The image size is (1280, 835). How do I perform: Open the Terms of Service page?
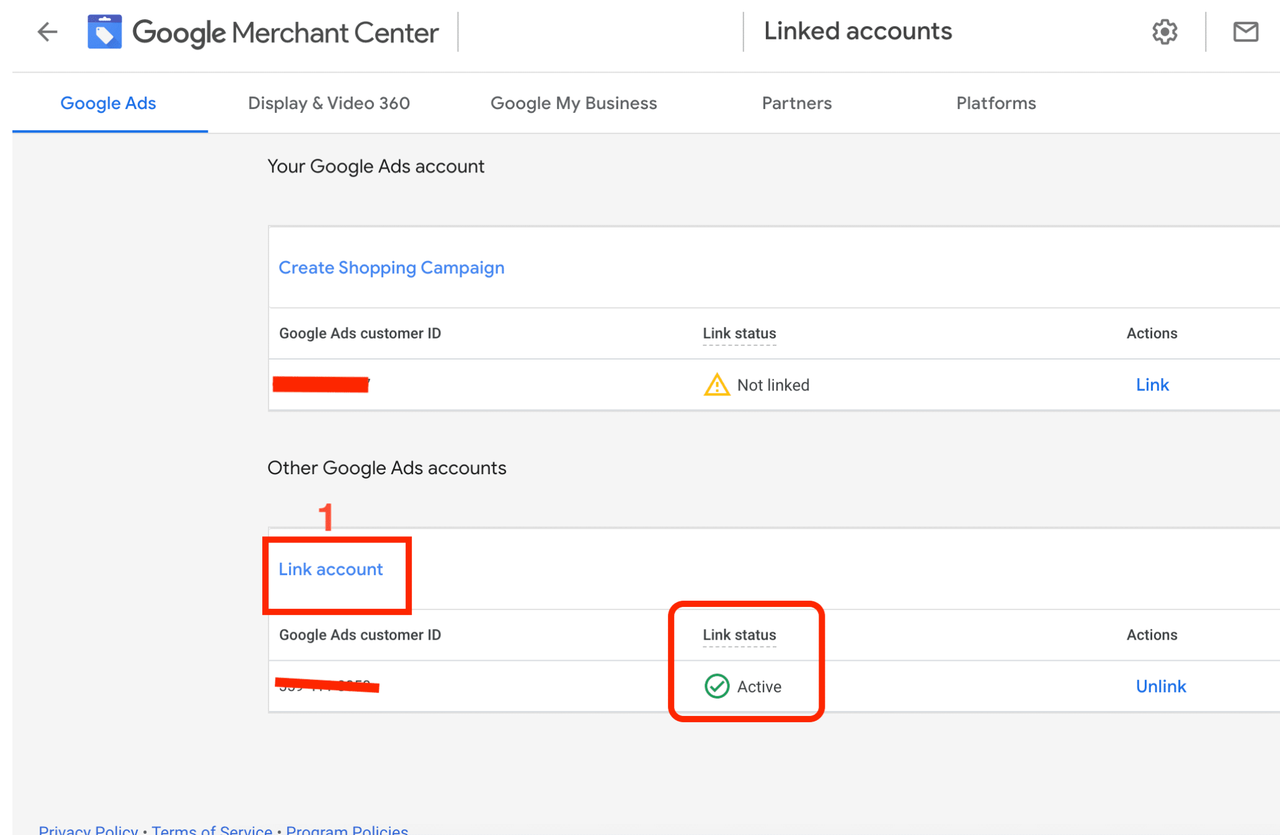tap(212, 830)
